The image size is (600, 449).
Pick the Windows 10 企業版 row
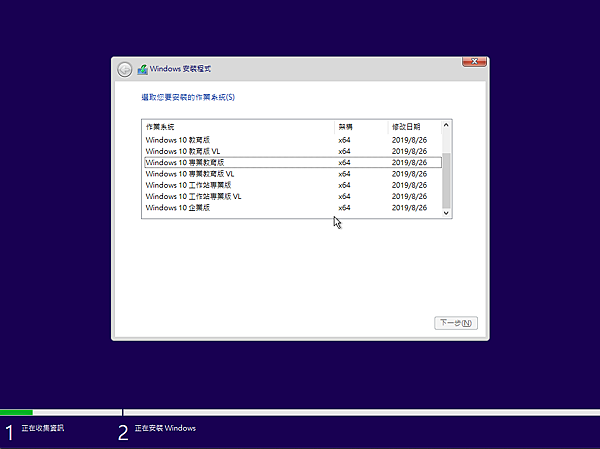click(293, 207)
